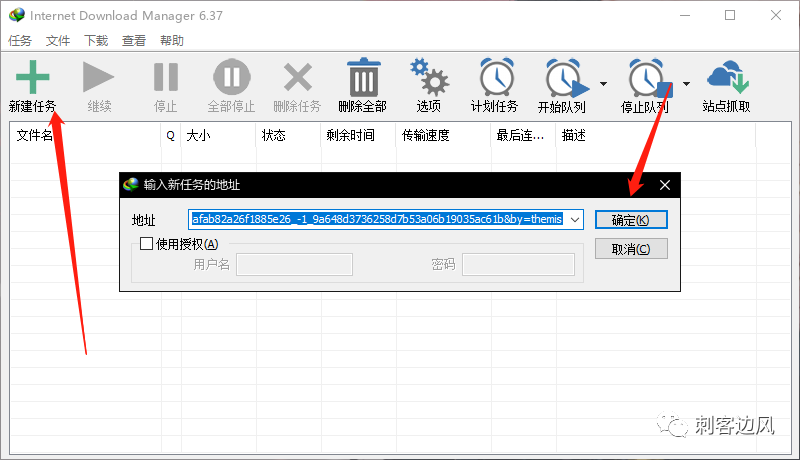Open the 帮助 menu
This screenshot has height=460, width=800.
[171, 40]
